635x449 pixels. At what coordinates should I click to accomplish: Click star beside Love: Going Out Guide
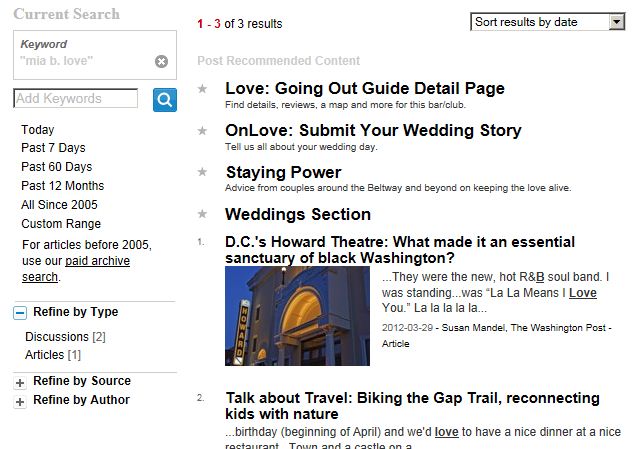pos(202,88)
